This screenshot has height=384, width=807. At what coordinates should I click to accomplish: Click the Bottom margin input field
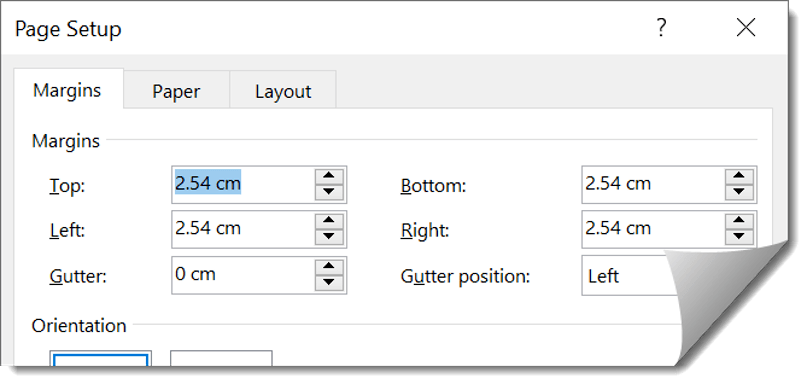653,184
